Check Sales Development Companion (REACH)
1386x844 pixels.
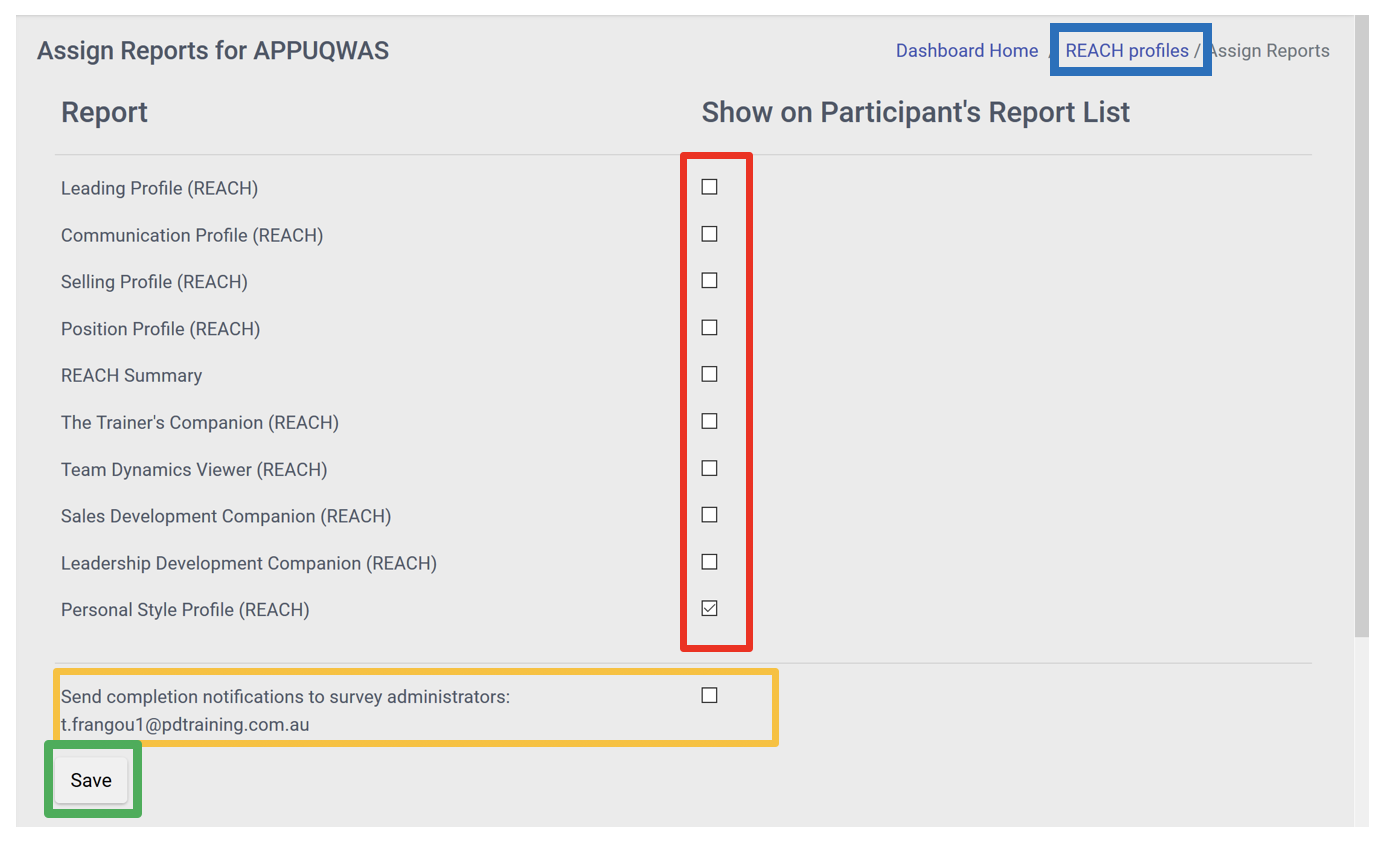coord(710,514)
